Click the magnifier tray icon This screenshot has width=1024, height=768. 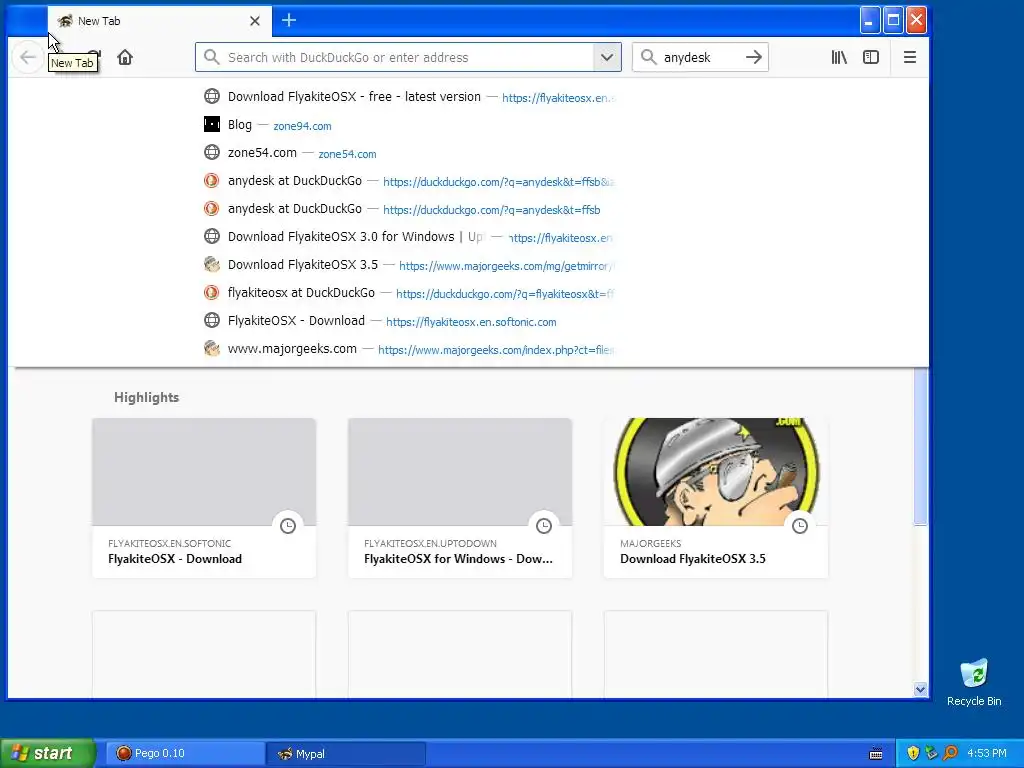(x=951, y=754)
